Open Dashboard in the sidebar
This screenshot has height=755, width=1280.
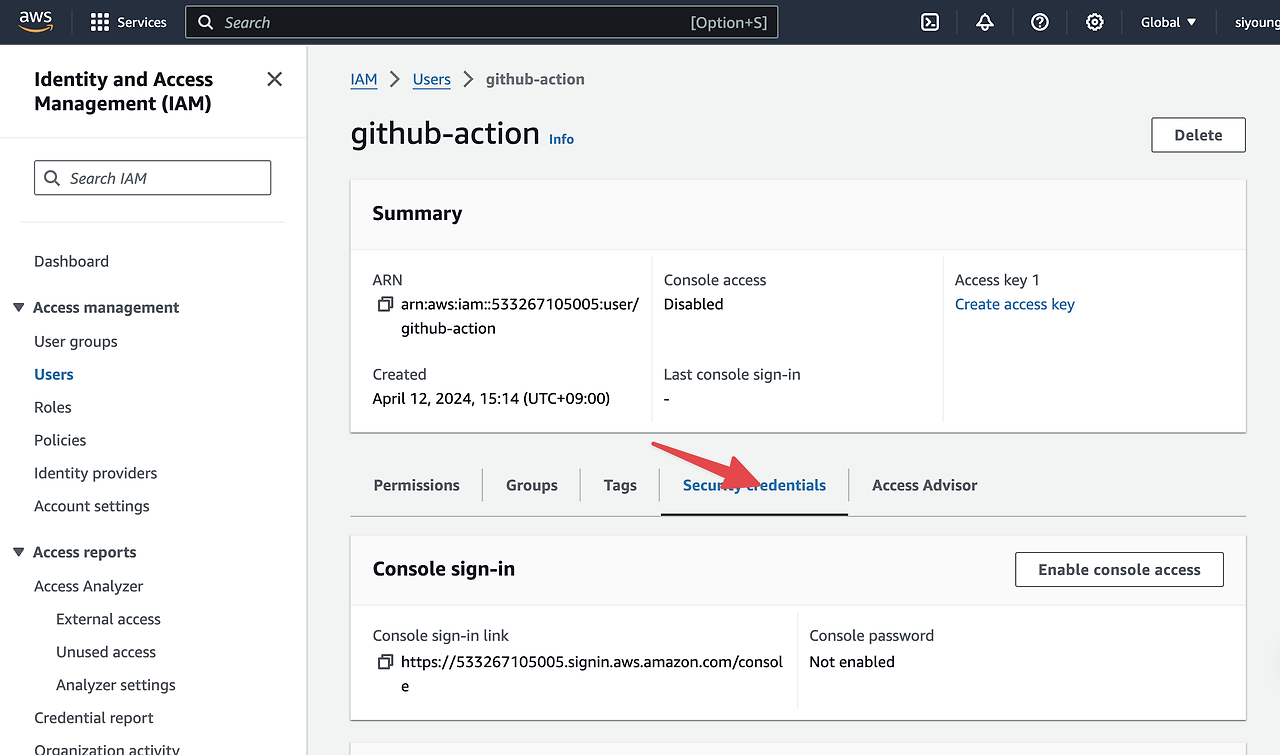point(71,261)
